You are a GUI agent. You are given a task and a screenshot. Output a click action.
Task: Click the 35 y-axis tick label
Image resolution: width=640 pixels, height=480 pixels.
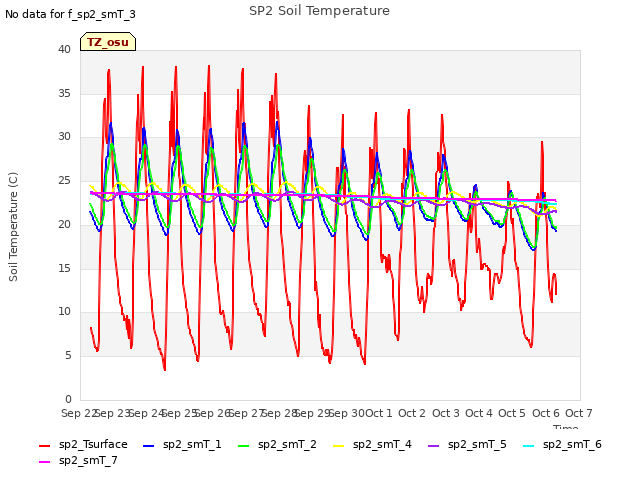pos(64,93)
